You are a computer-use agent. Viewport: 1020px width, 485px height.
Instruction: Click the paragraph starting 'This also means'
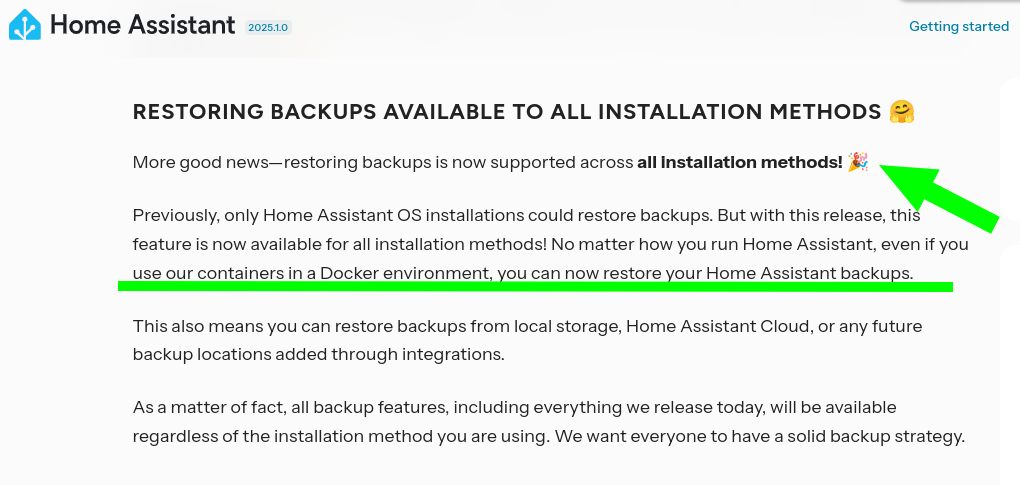(x=528, y=340)
